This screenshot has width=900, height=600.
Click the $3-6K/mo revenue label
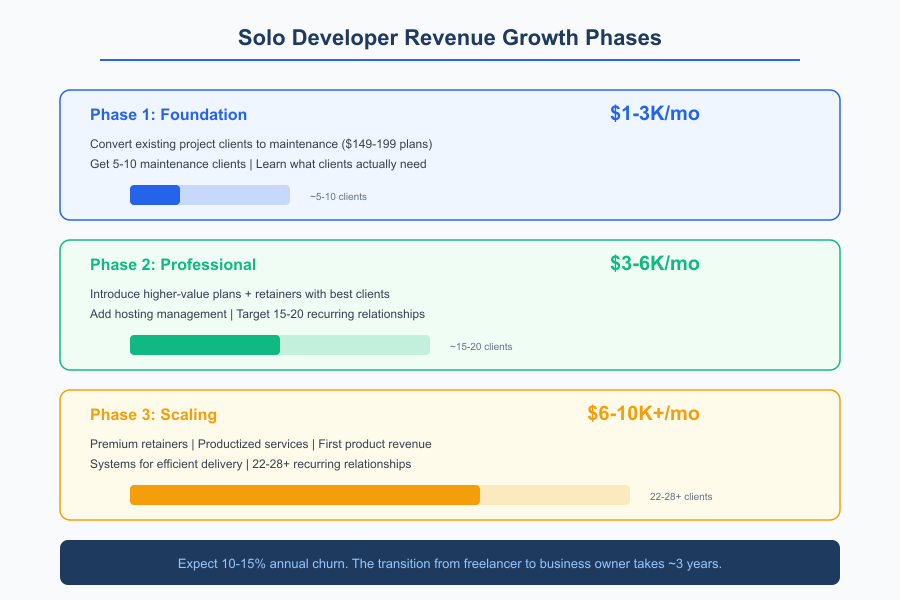point(655,263)
